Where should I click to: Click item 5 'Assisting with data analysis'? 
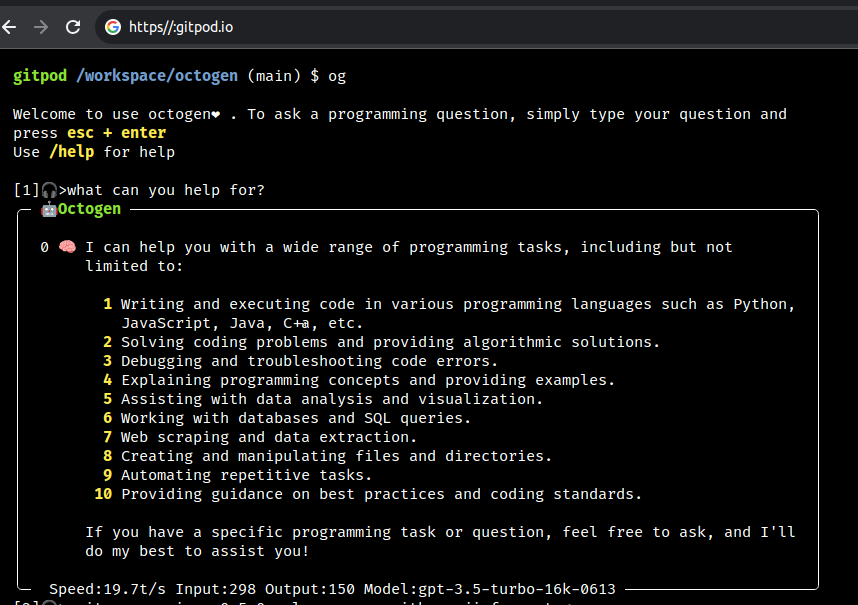(x=332, y=399)
